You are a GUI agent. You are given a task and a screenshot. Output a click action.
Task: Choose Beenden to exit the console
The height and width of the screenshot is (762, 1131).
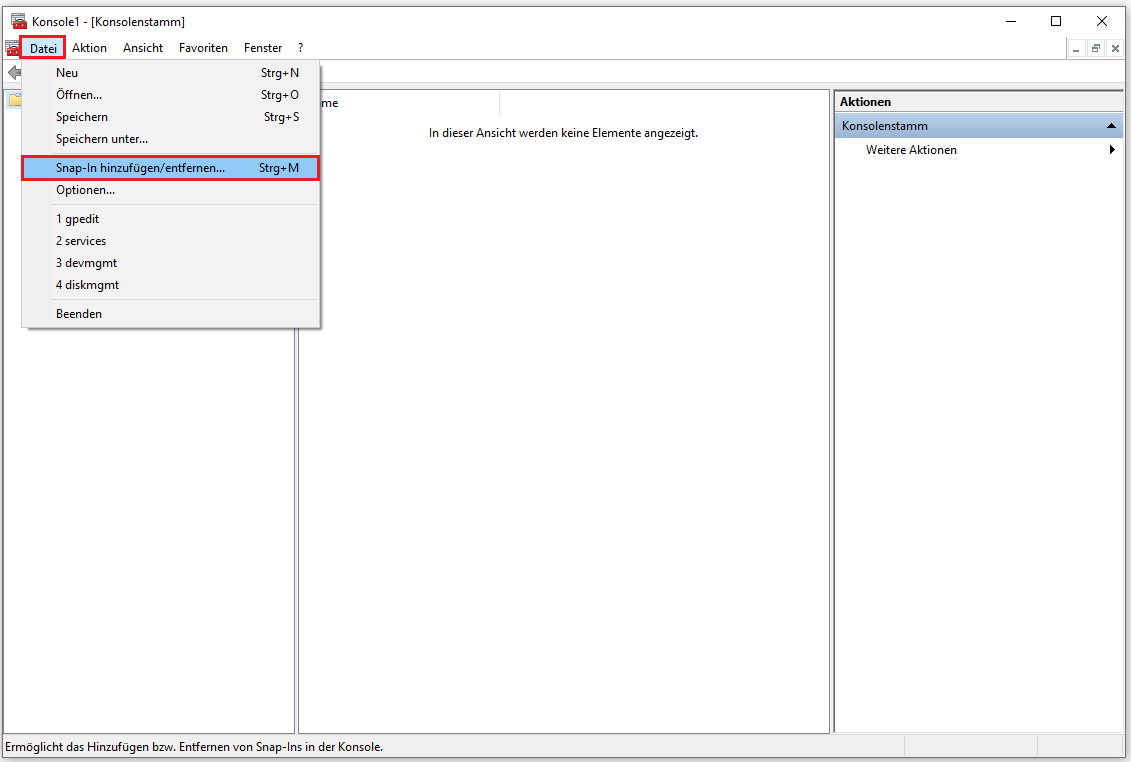pyautogui.click(x=171, y=314)
